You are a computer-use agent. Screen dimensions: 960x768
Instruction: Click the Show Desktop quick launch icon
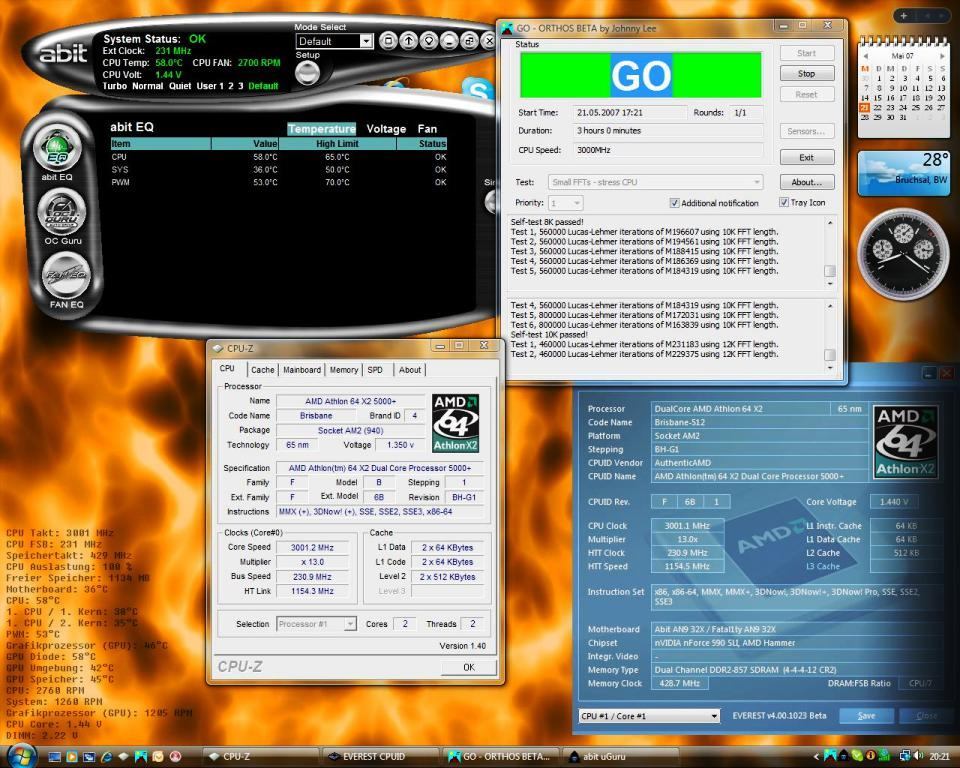pos(54,756)
